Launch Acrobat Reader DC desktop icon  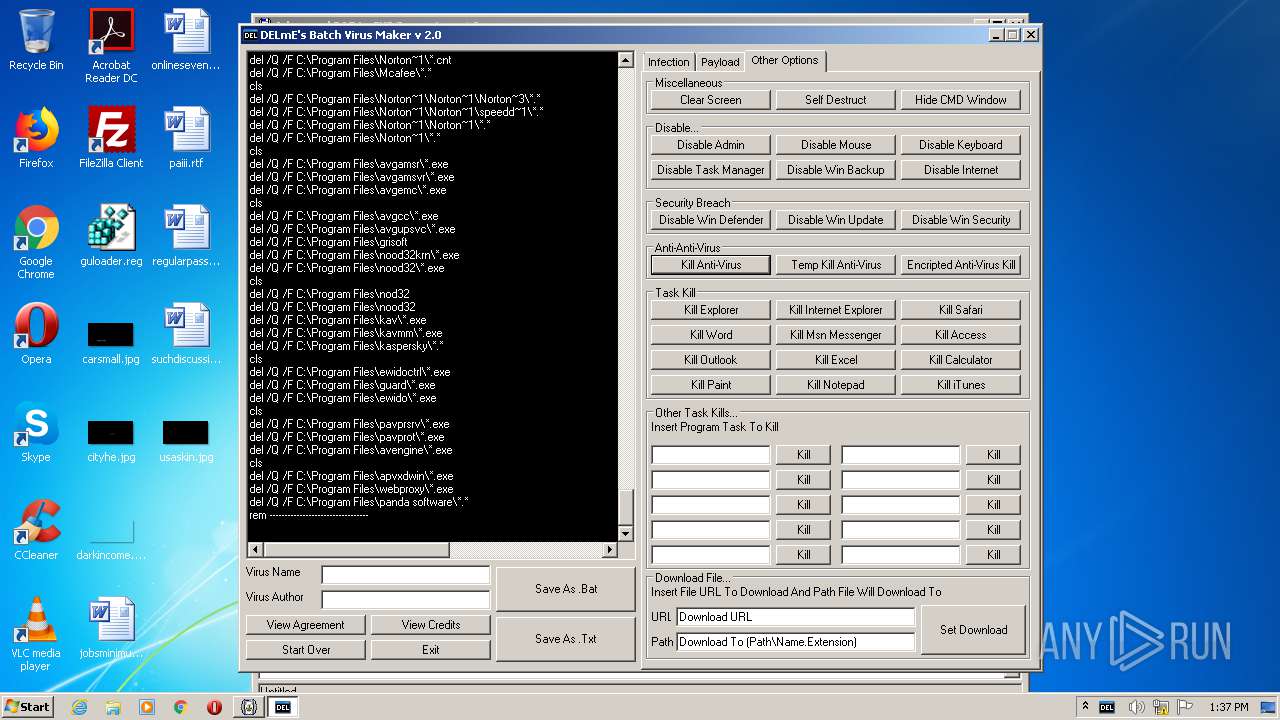[x=111, y=46]
